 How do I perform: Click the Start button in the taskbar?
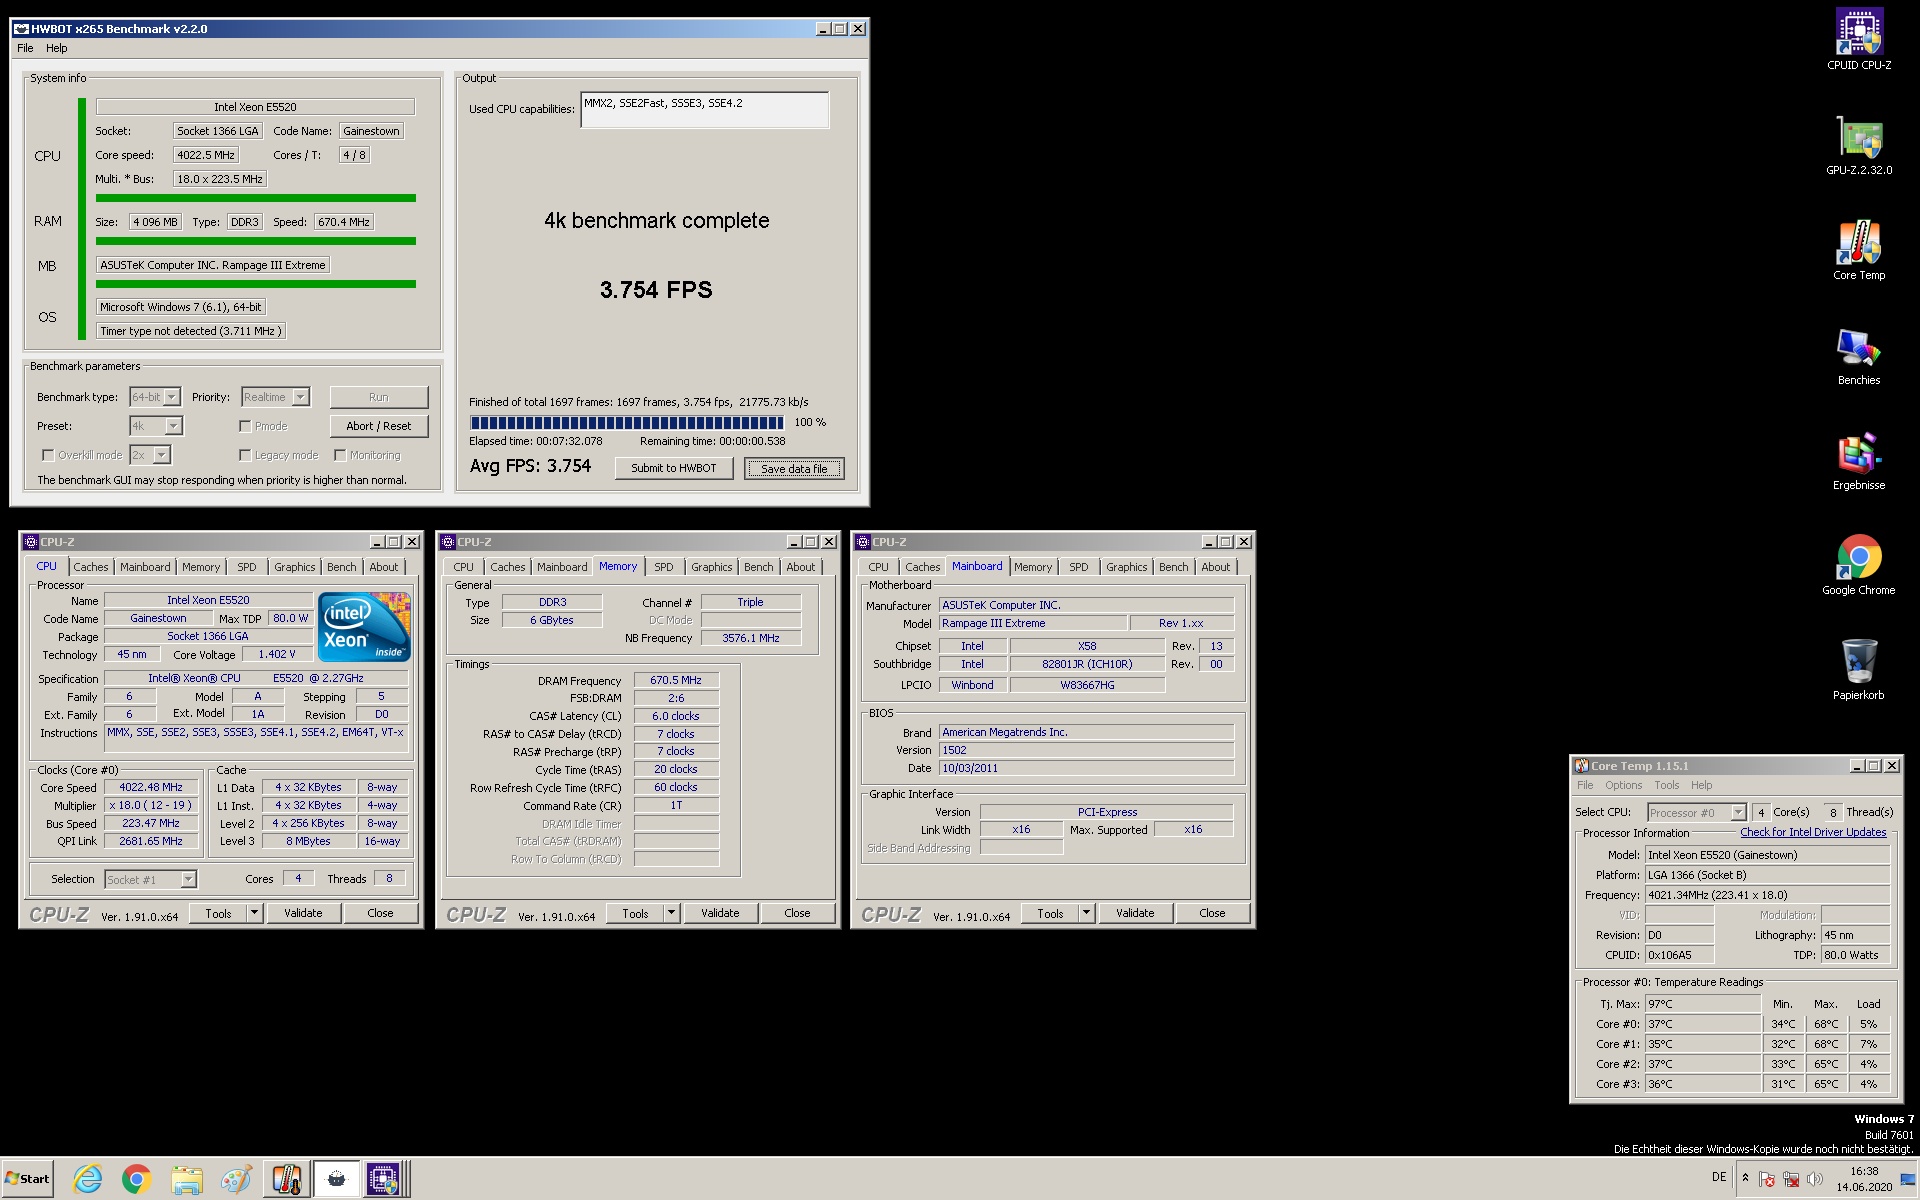point(28,1179)
